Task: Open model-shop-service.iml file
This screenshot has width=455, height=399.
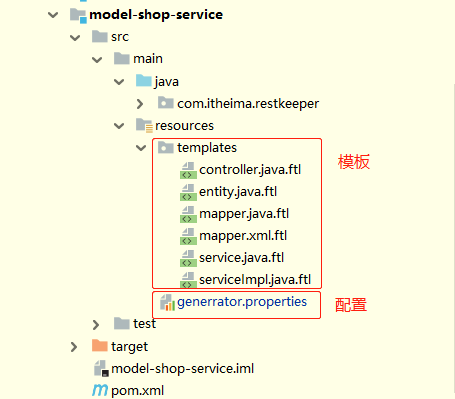Action: [183, 369]
